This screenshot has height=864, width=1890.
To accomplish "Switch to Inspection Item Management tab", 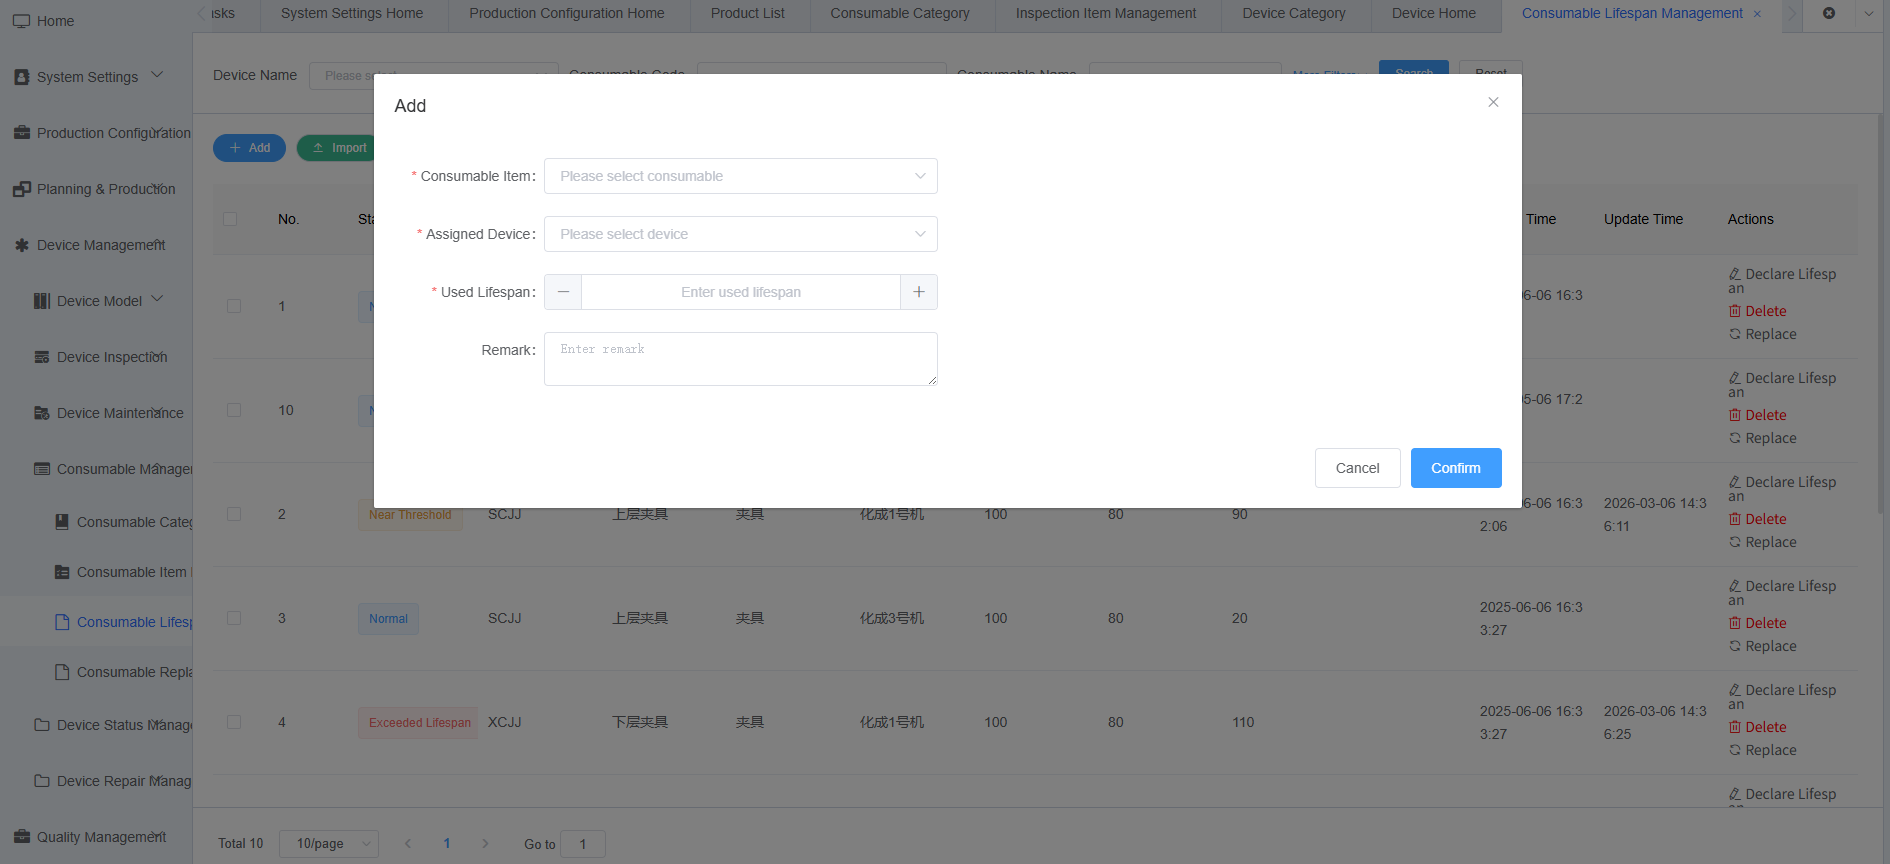I will coord(1106,14).
